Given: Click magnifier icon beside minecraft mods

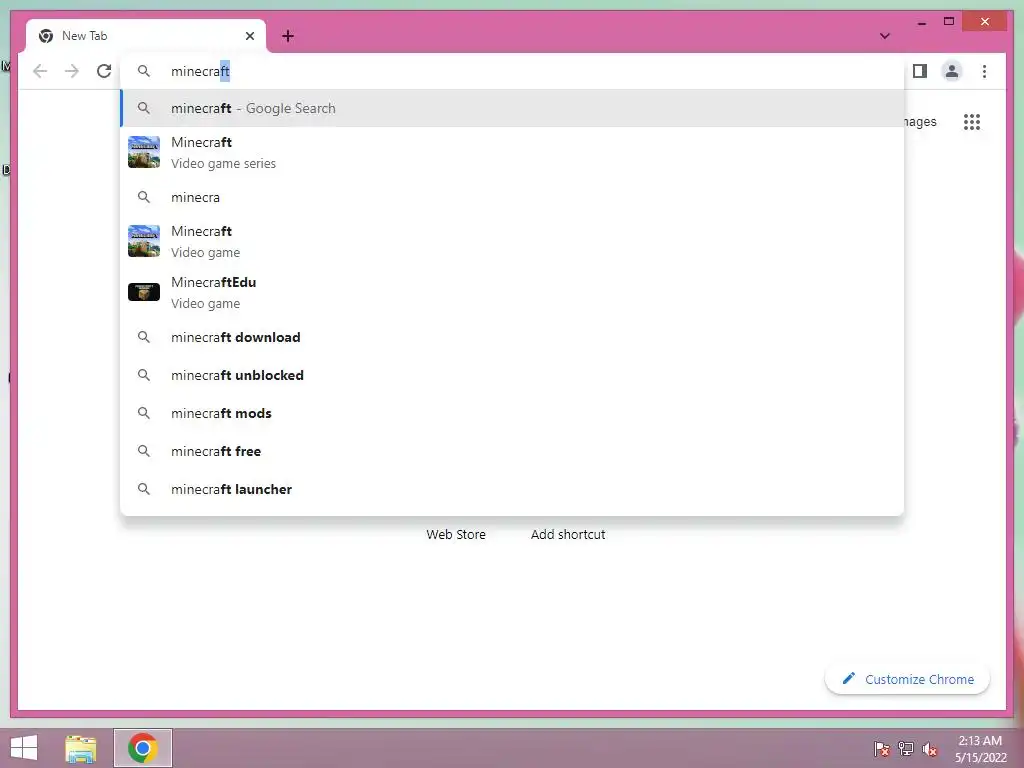Looking at the screenshot, I should point(144,413).
